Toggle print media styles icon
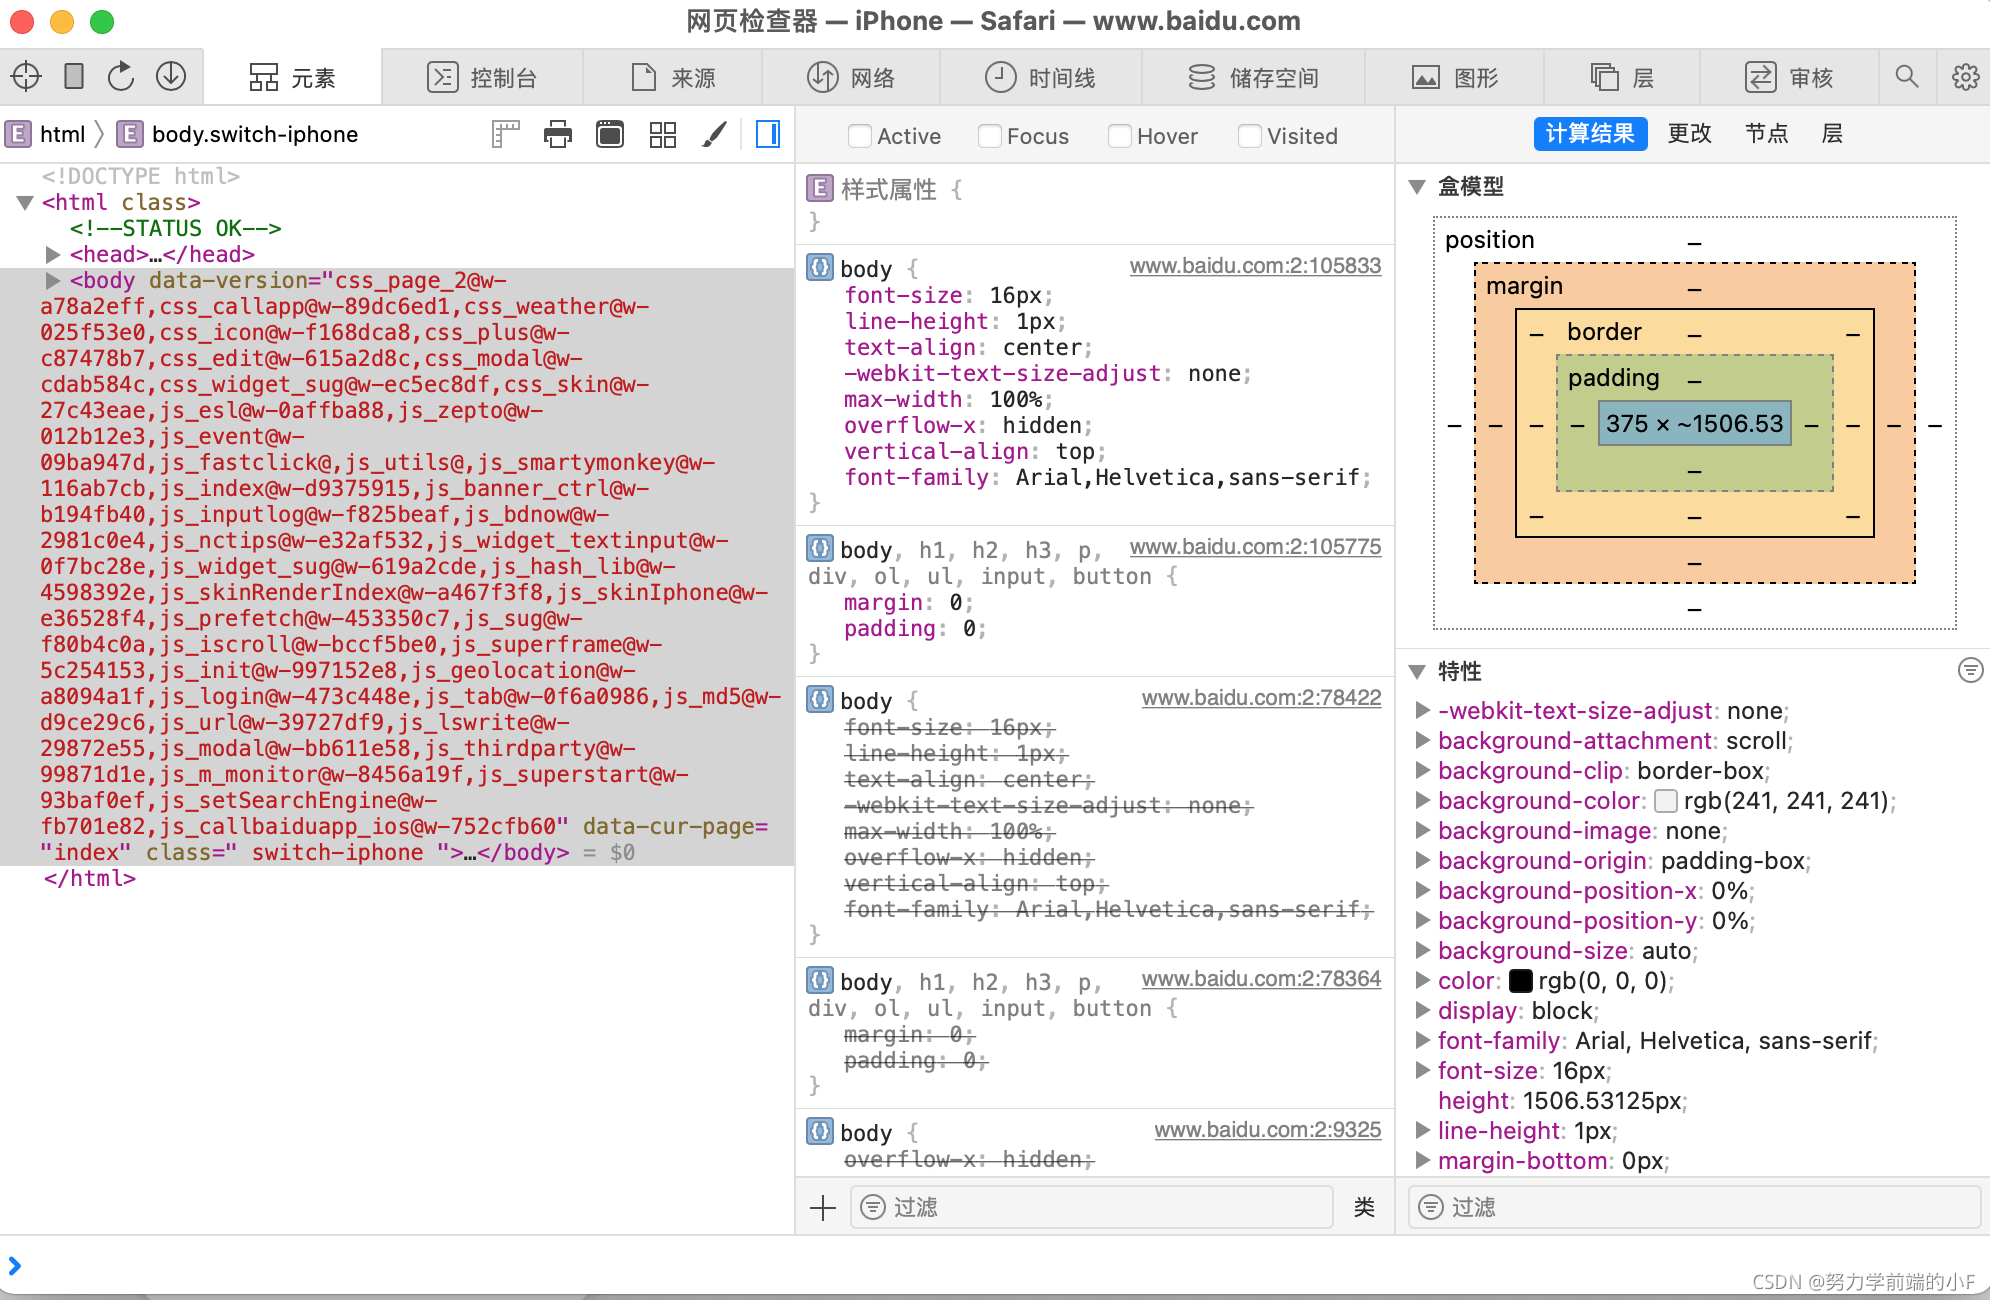Viewport: 1990px width, 1300px height. 558,134
